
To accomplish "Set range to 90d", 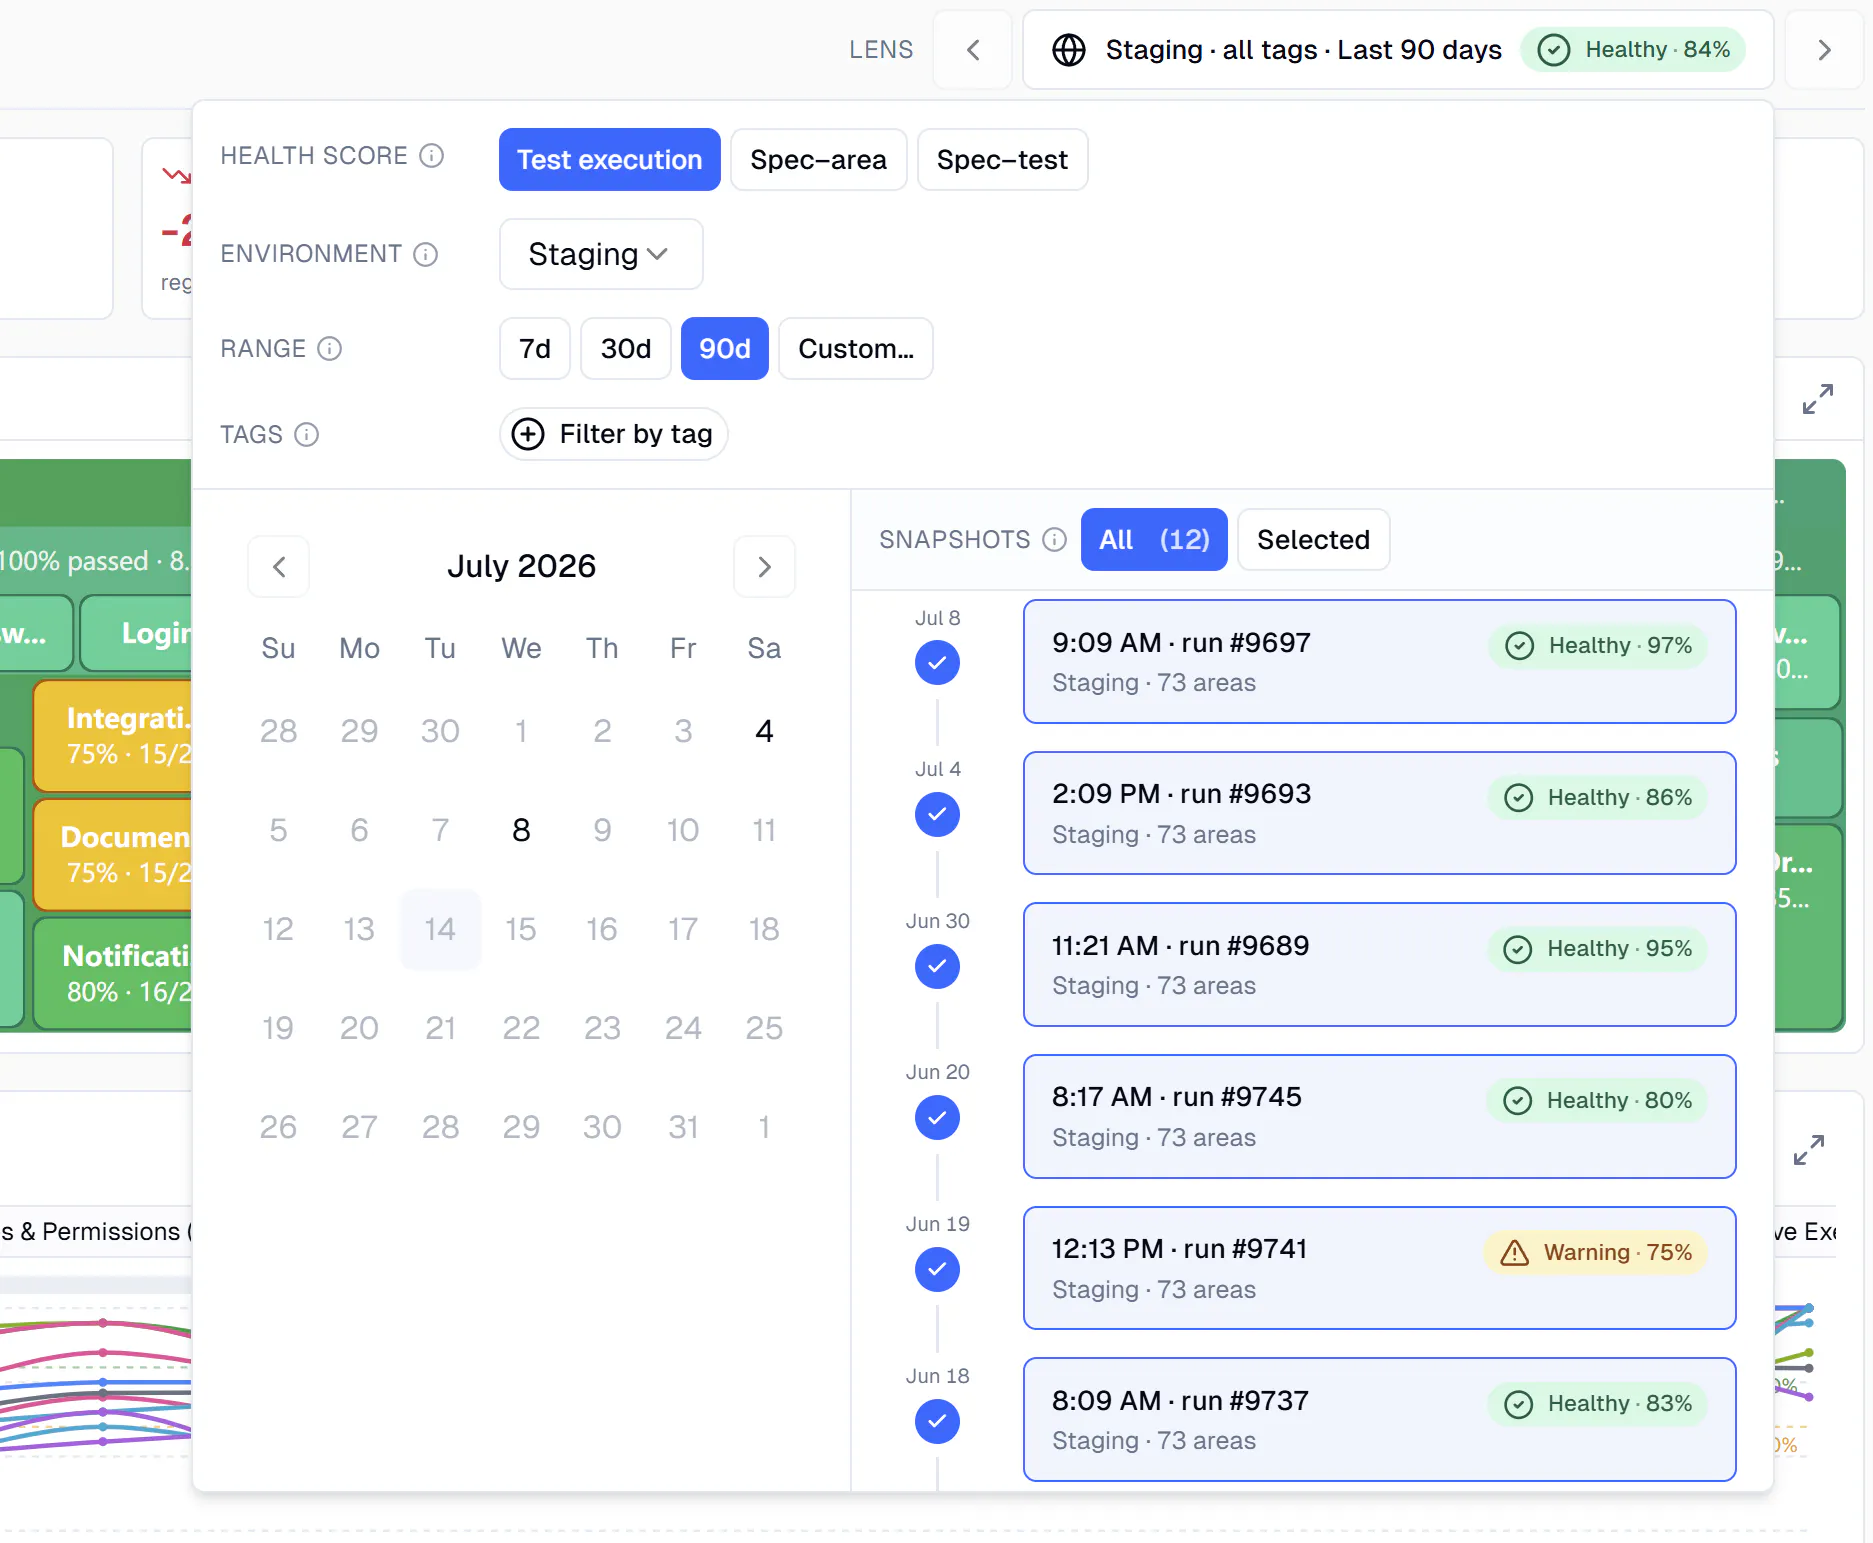I will click(725, 349).
